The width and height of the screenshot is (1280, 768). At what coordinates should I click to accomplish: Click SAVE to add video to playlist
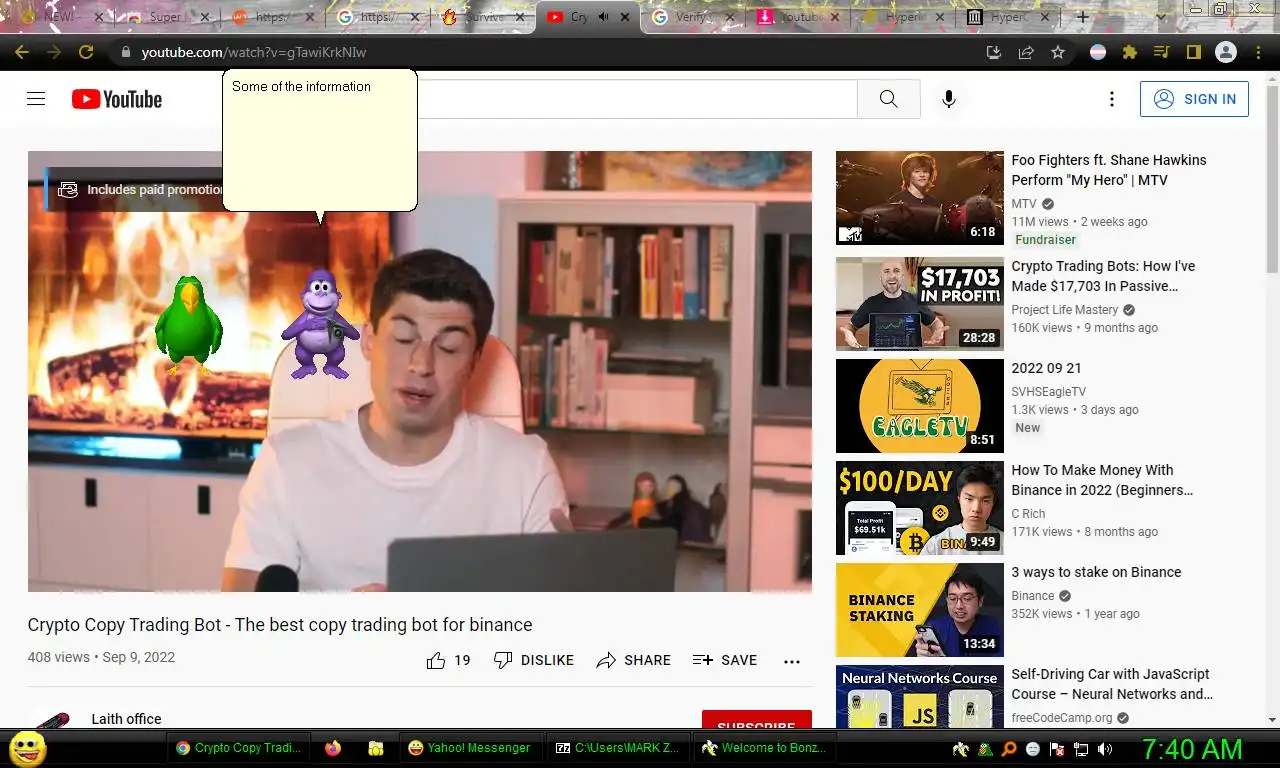(x=725, y=660)
